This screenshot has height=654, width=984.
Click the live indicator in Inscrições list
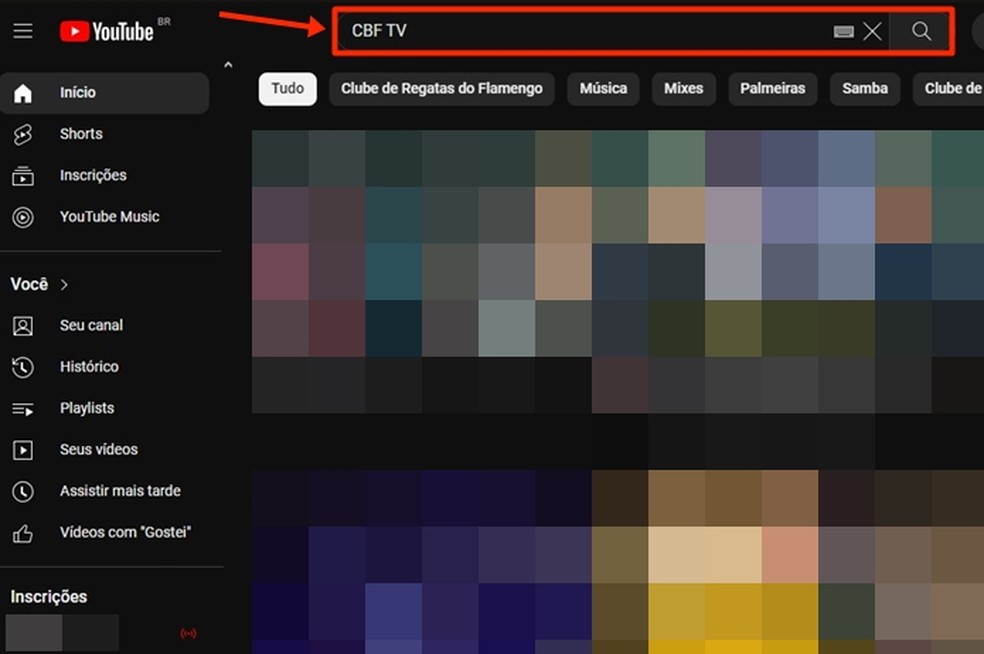click(188, 633)
